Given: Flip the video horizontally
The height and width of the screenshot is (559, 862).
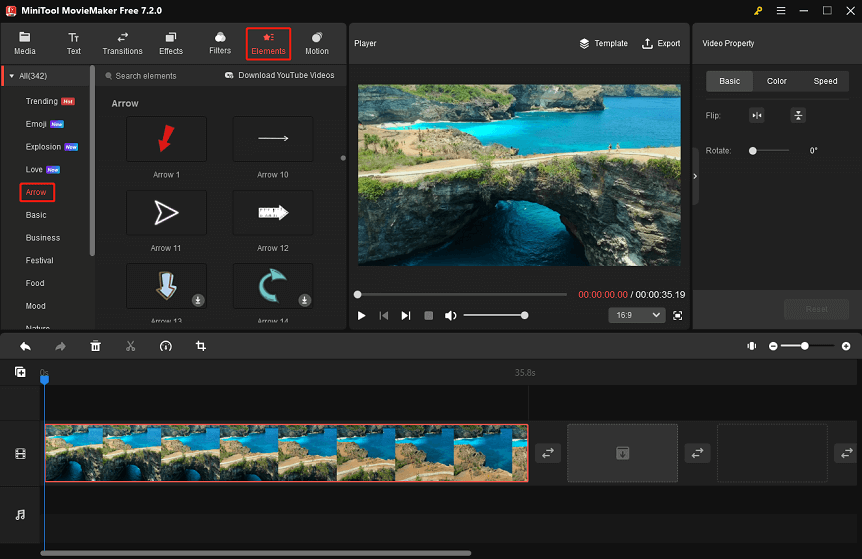Looking at the screenshot, I should 757,115.
